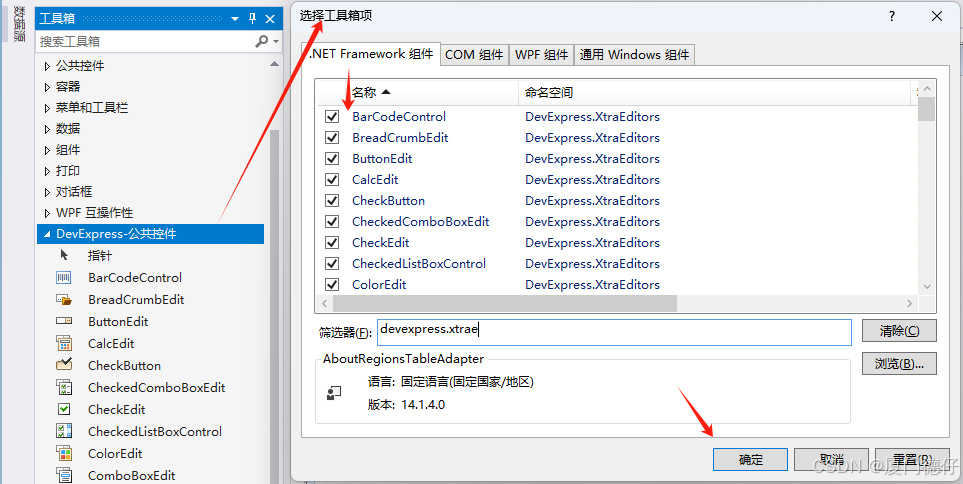Image resolution: width=963 pixels, height=484 pixels.
Task: Toggle the CheckedComboBoxEdit checkbox
Action: tap(332, 222)
